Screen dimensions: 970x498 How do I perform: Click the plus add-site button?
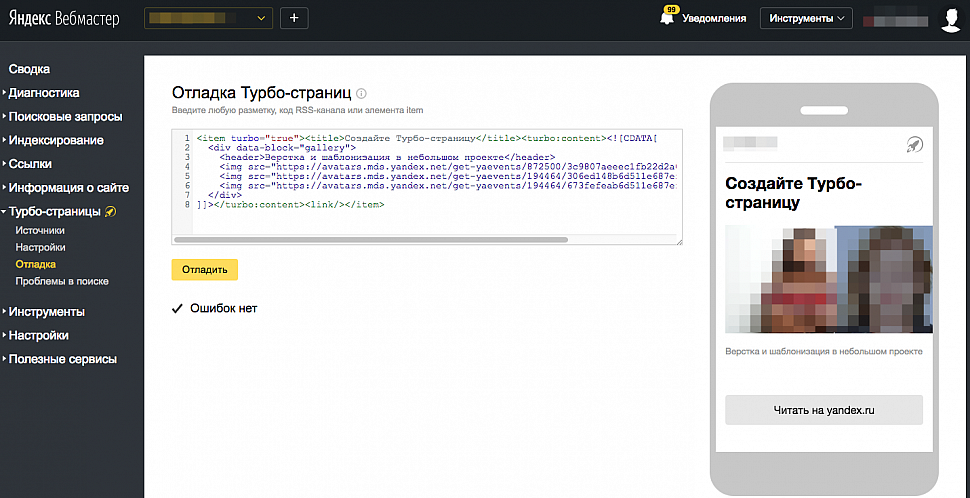coord(294,18)
